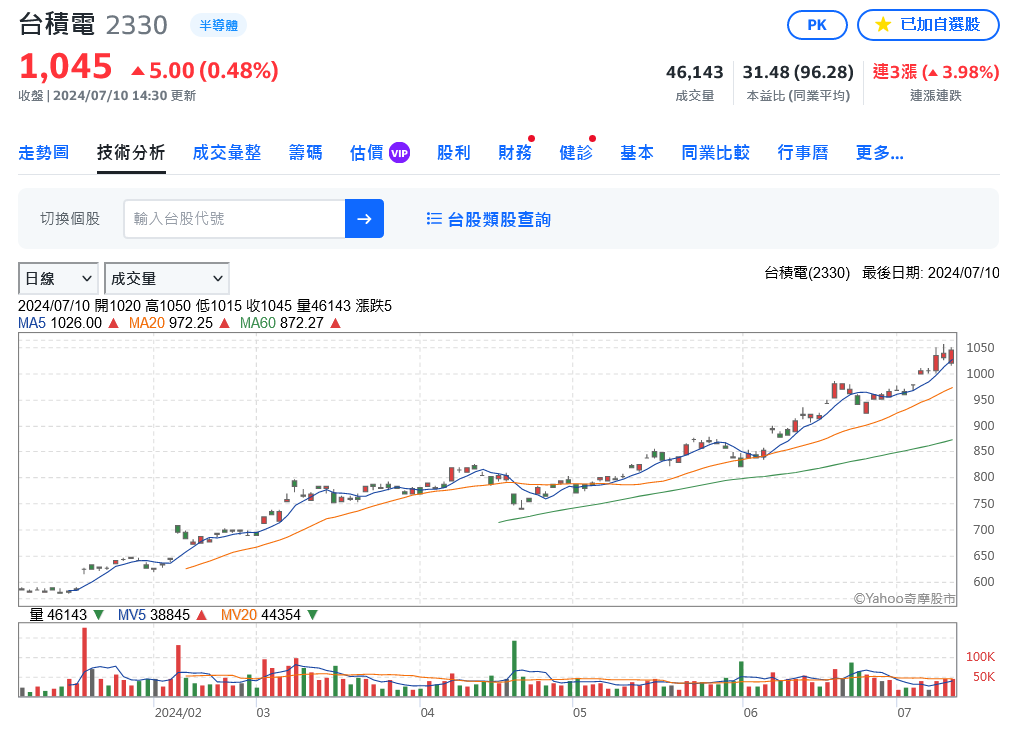Open the 成交量 indicator dropdown

point(167,278)
